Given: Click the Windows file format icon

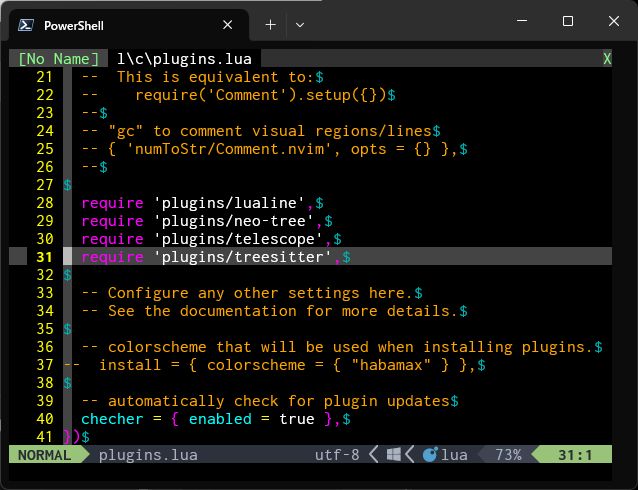Looking at the screenshot, I should tap(394, 455).
